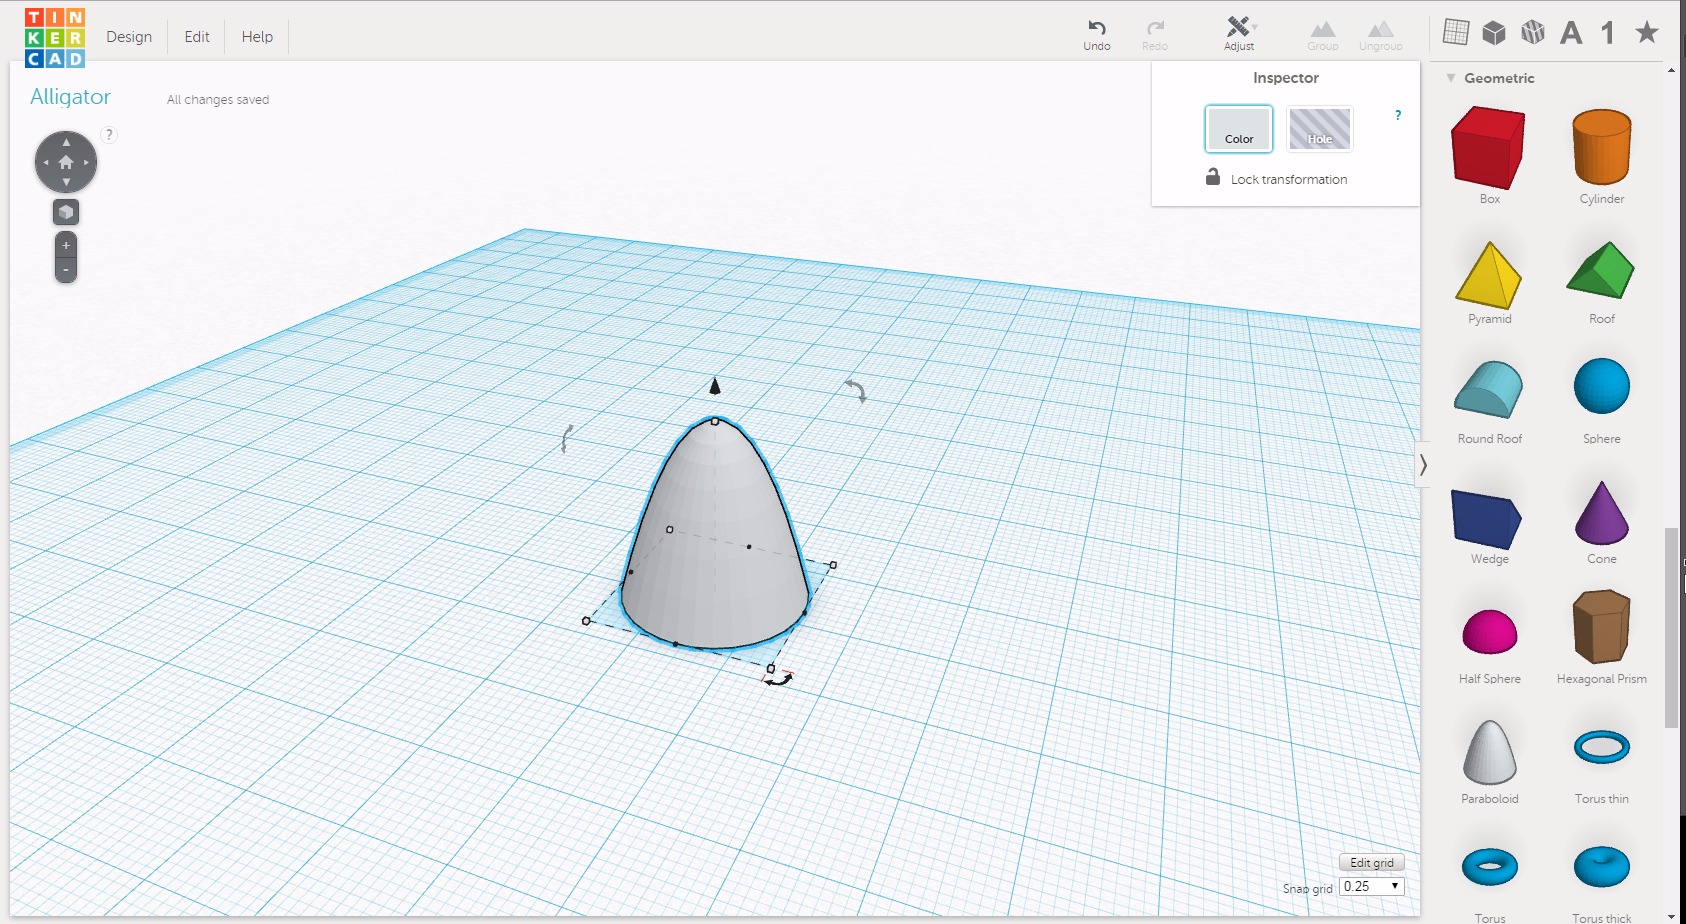Click the top height resize handle
Viewport: 1686px width, 924px height.
click(715, 422)
